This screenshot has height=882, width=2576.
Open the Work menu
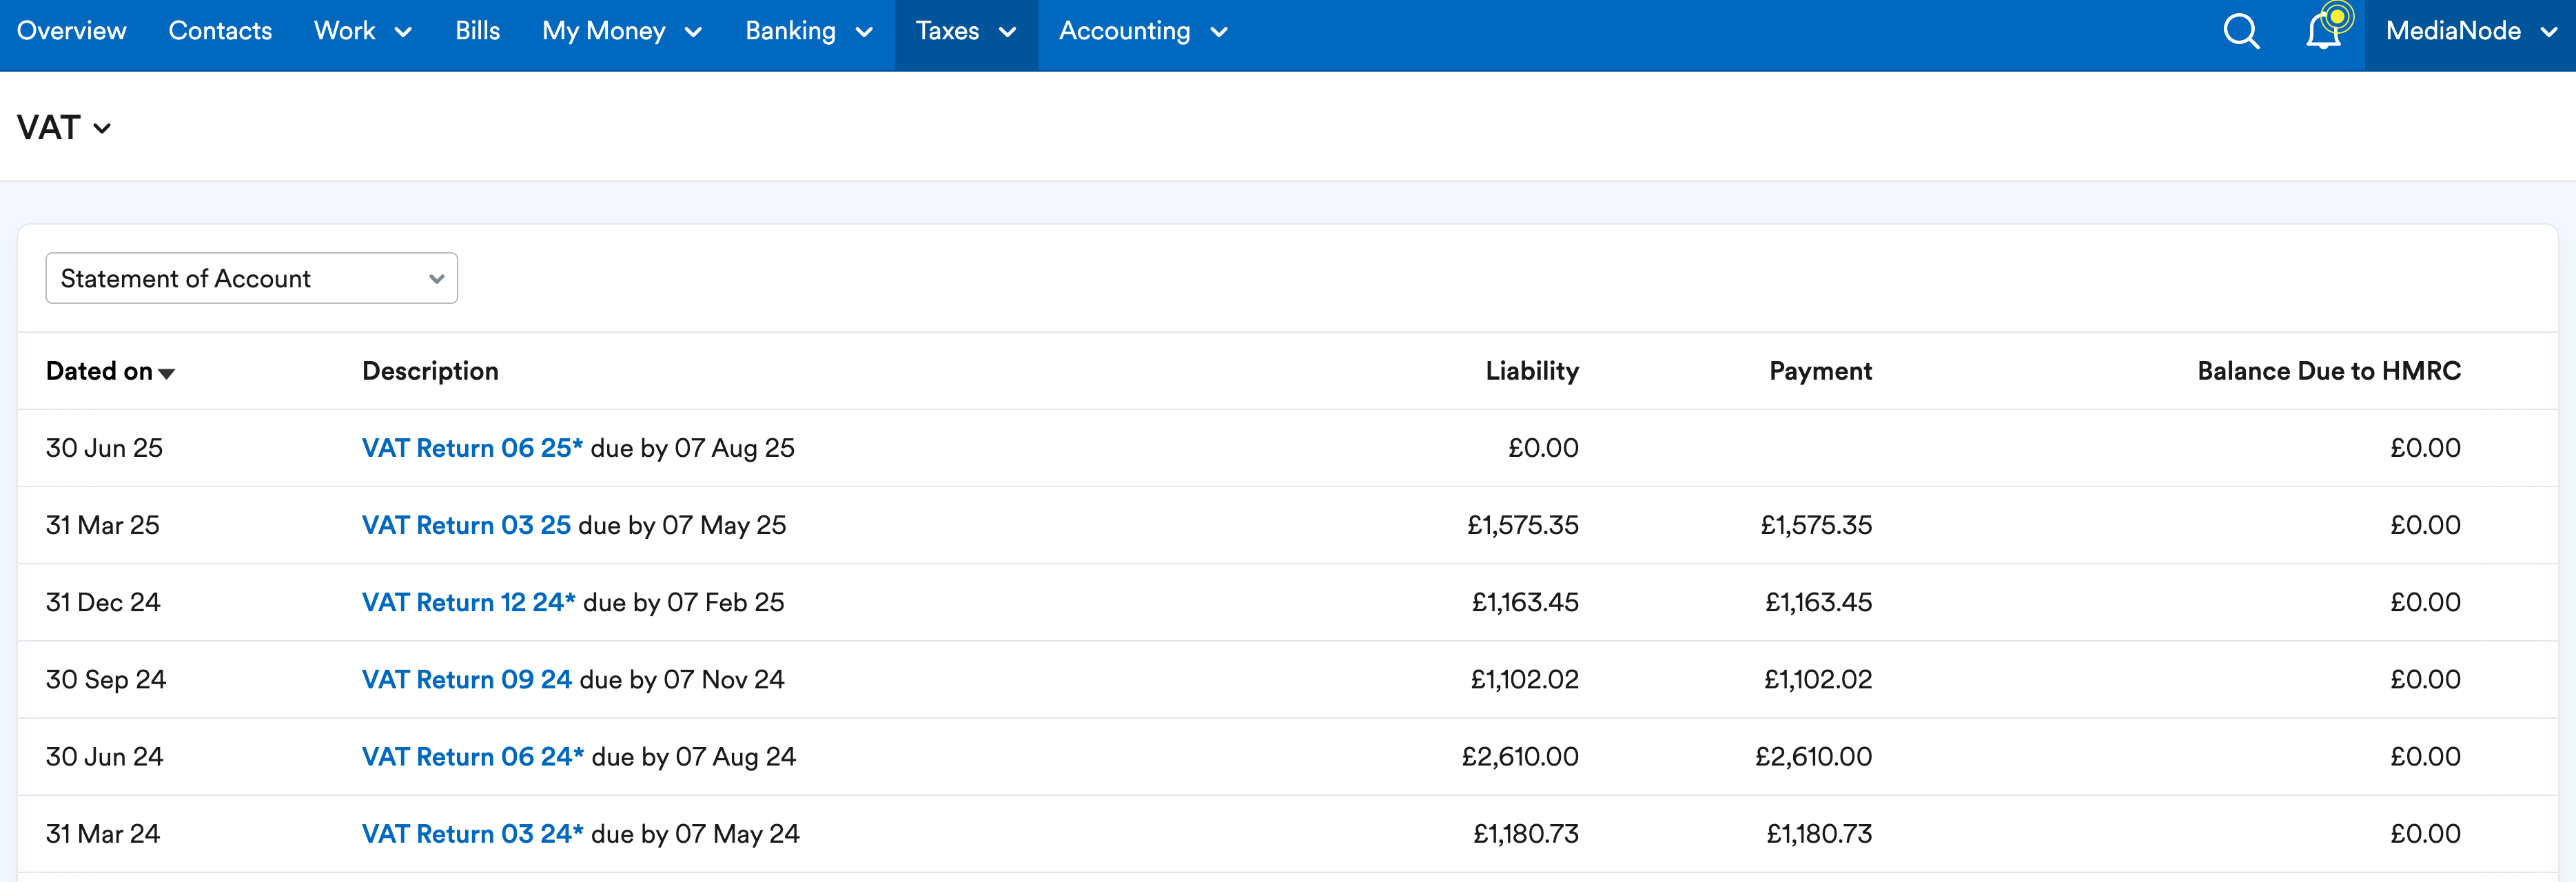coord(362,32)
